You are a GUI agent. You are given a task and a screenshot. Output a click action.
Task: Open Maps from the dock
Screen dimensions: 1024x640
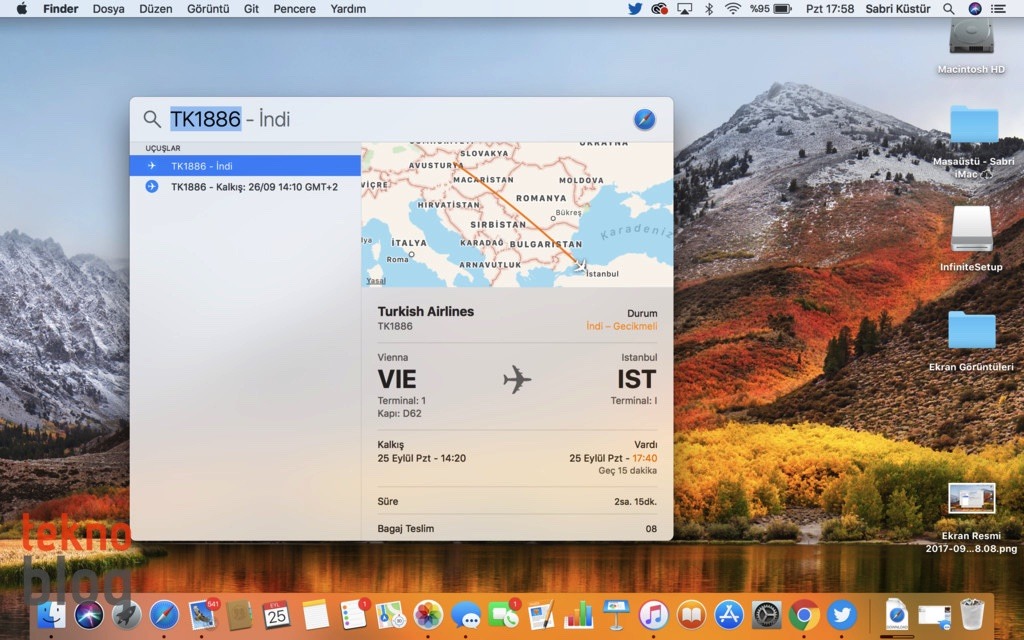click(391, 615)
